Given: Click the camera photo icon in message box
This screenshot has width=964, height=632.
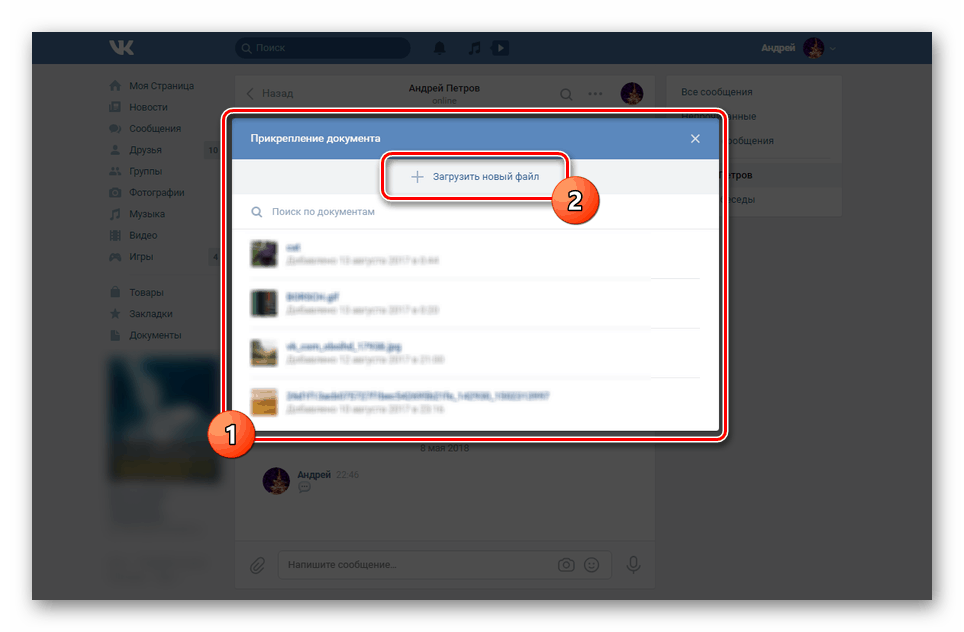Looking at the screenshot, I should 566,565.
